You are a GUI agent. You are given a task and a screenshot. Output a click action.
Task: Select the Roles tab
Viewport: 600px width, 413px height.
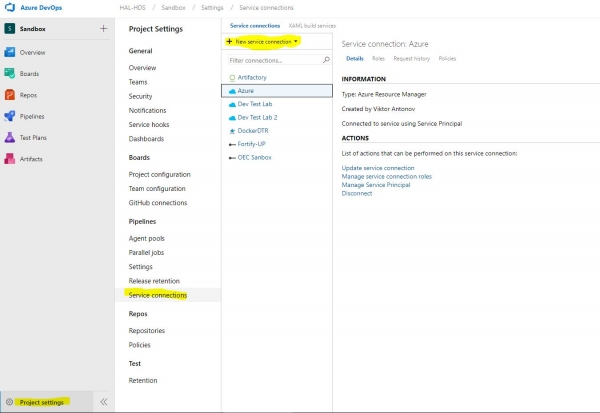click(378, 59)
